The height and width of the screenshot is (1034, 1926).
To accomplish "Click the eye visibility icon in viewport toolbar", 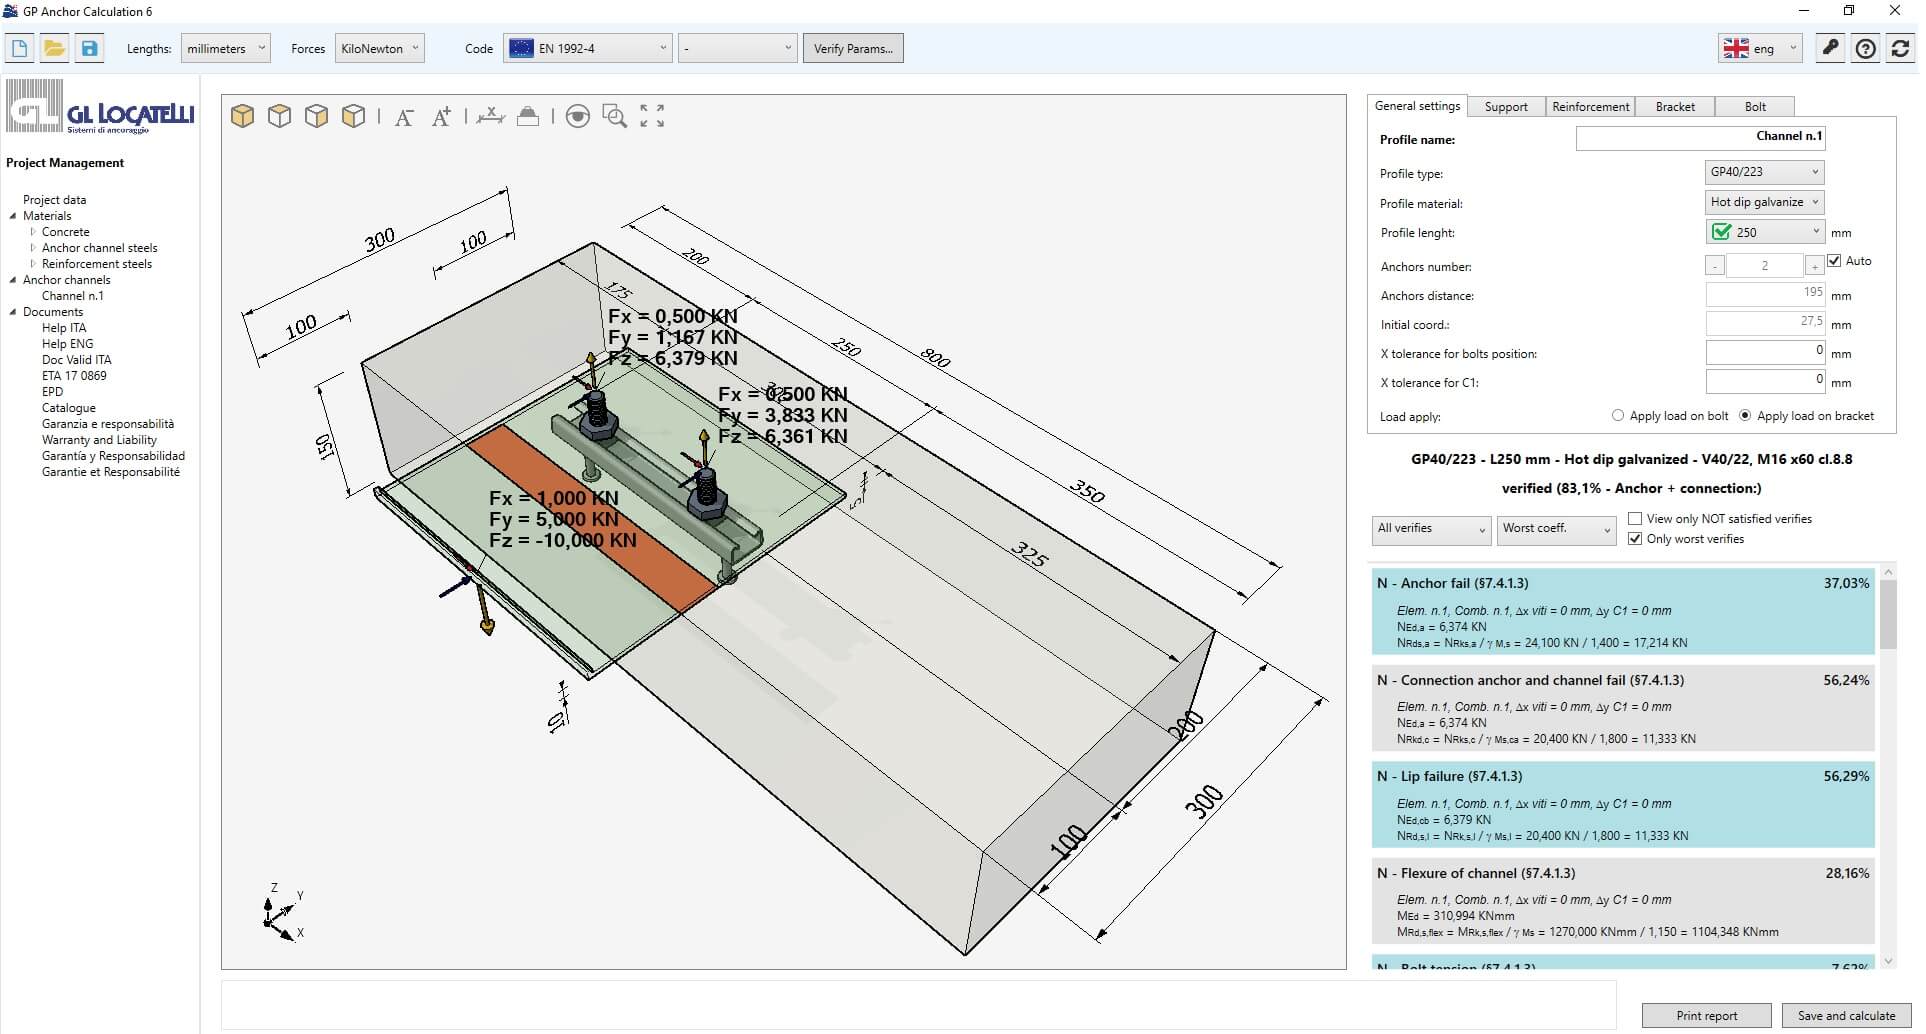I will (577, 117).
